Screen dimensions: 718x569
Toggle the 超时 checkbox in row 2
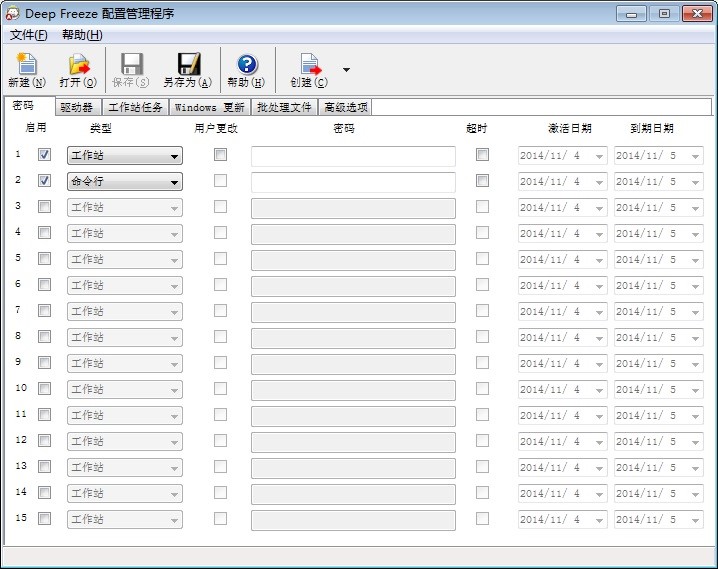point(482,181)
